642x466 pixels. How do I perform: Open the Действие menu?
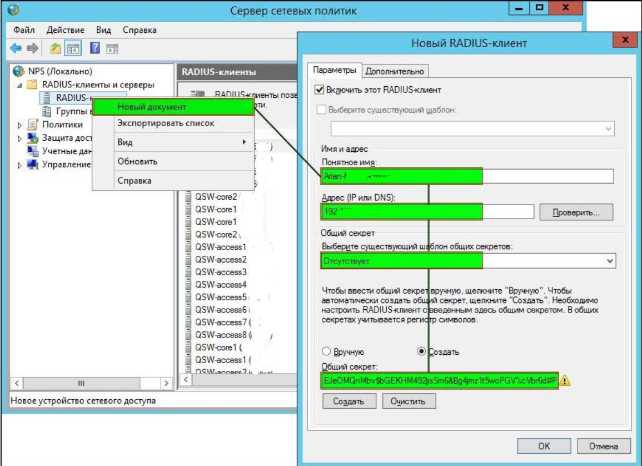click(65, 30)
